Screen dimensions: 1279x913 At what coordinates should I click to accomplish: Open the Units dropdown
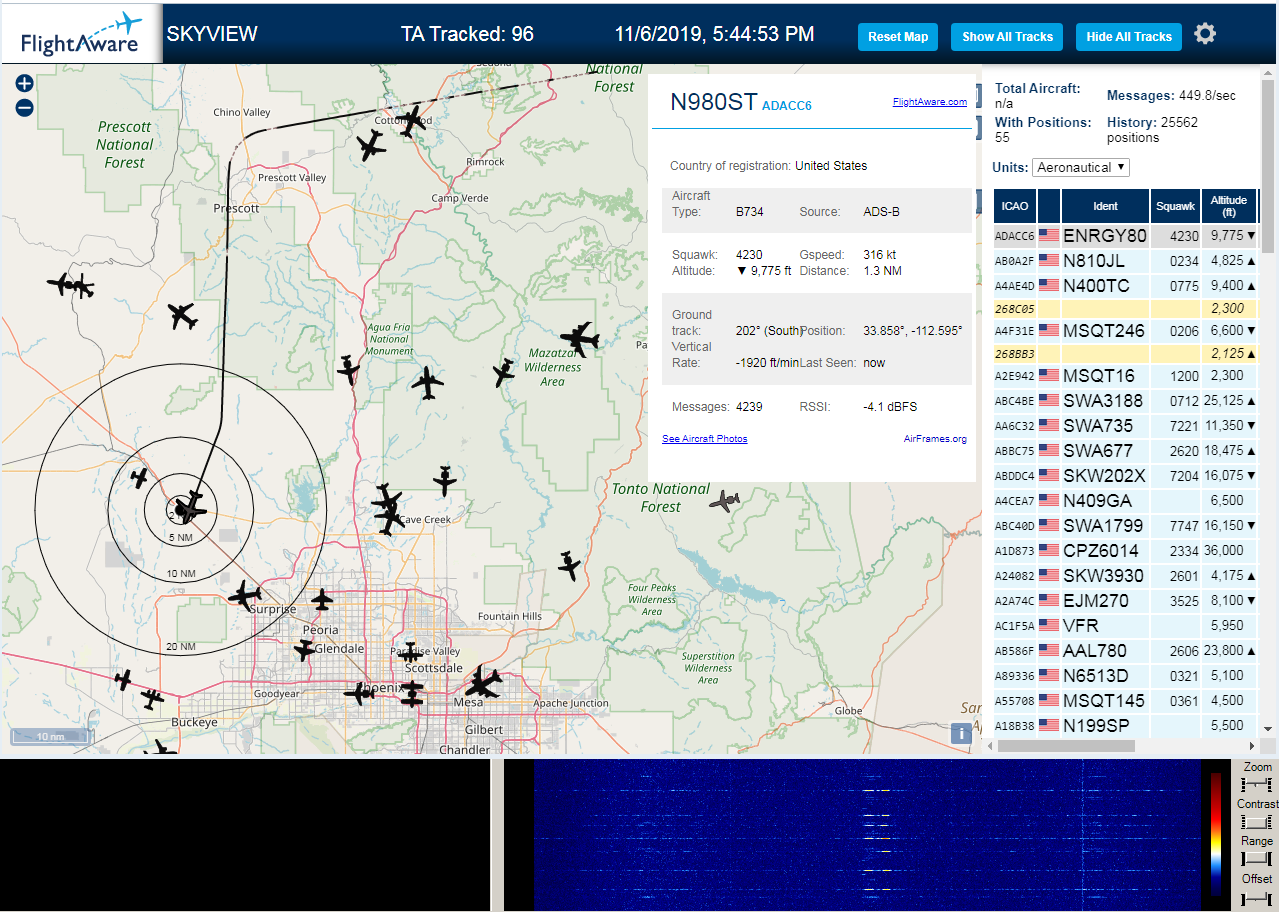[1081, 167]
